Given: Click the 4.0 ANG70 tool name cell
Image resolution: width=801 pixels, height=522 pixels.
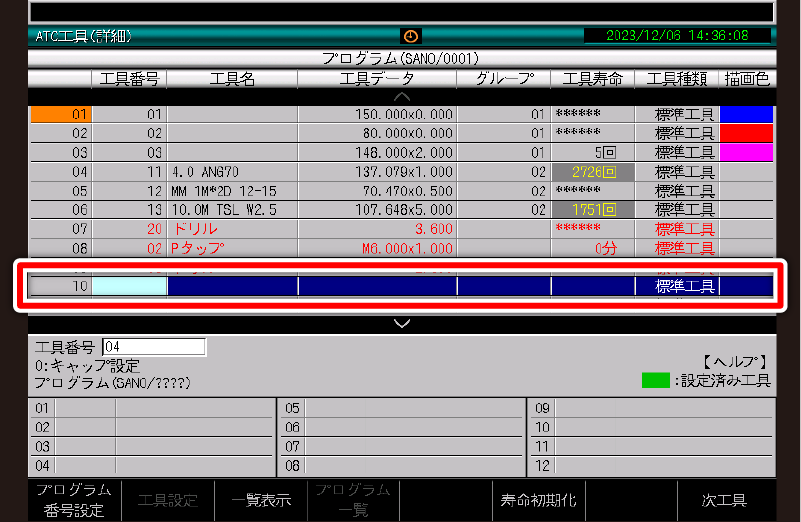Looking at the screenshot, I should 231,172.
